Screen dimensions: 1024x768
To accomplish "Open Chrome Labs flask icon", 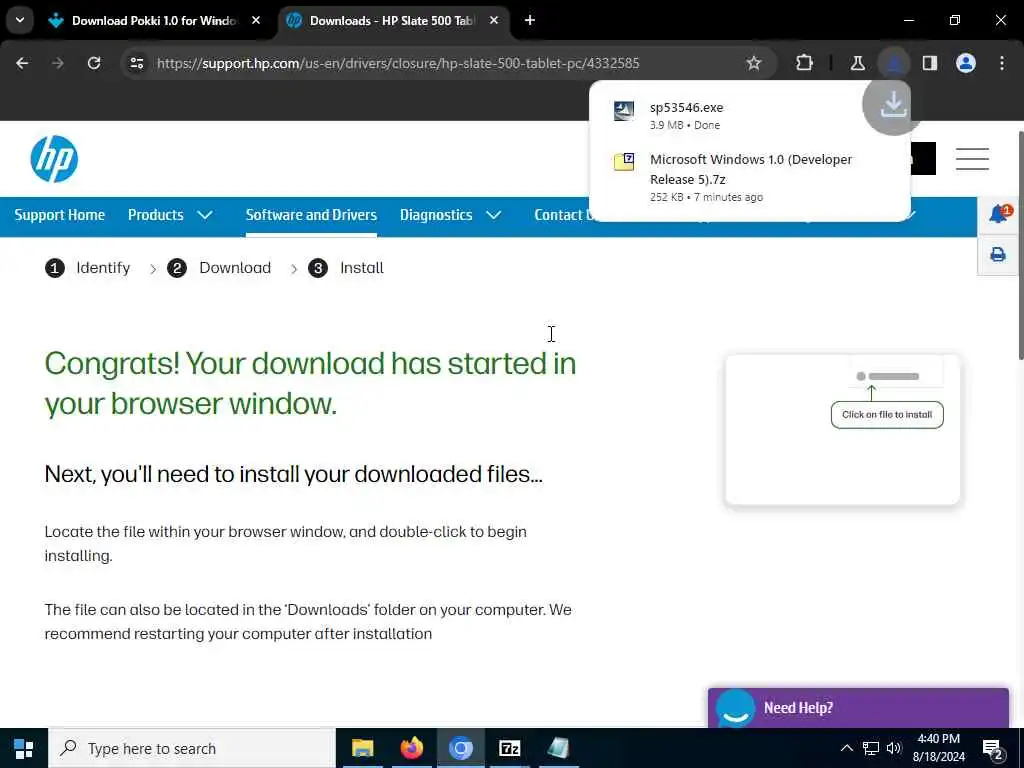I will pyautogui.click(x=857, y=63).
